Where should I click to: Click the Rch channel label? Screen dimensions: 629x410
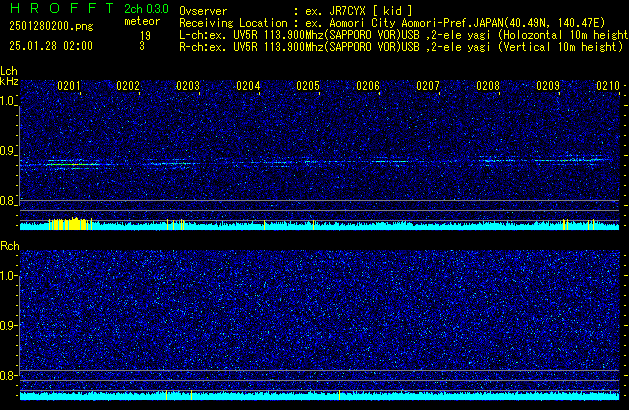(10, 246)
